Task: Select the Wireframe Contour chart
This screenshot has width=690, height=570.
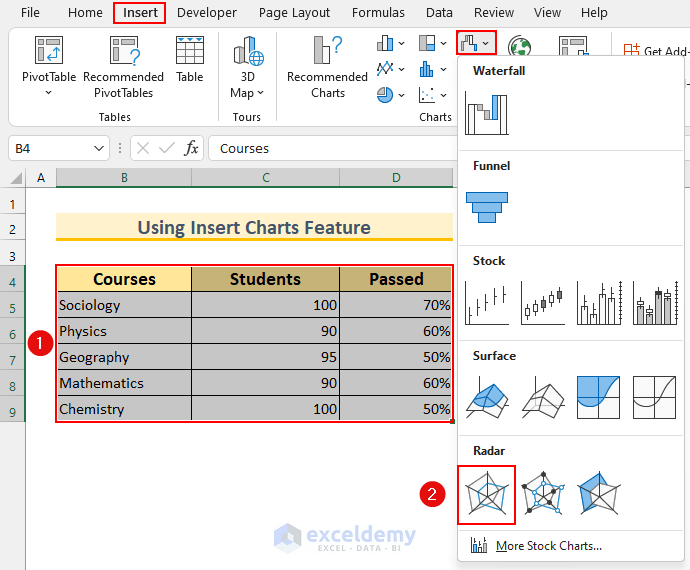Action: click(x=655, y=397)
